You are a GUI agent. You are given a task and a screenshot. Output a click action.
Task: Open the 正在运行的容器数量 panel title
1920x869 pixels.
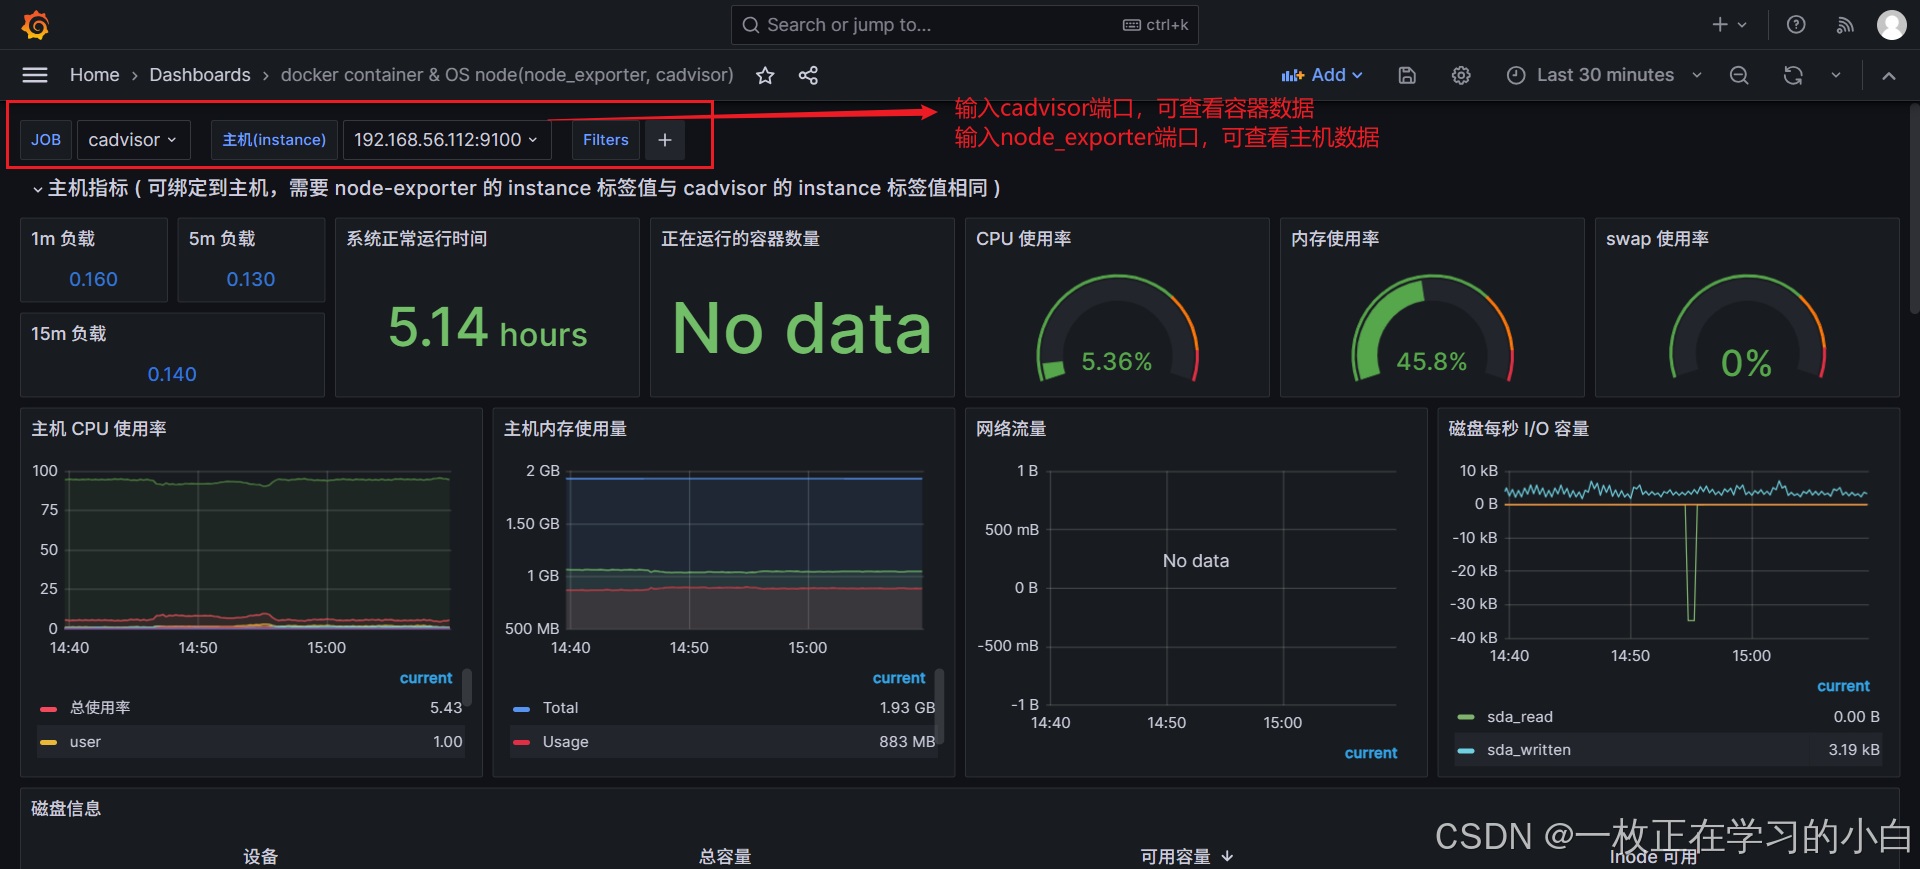coord(740,239)
